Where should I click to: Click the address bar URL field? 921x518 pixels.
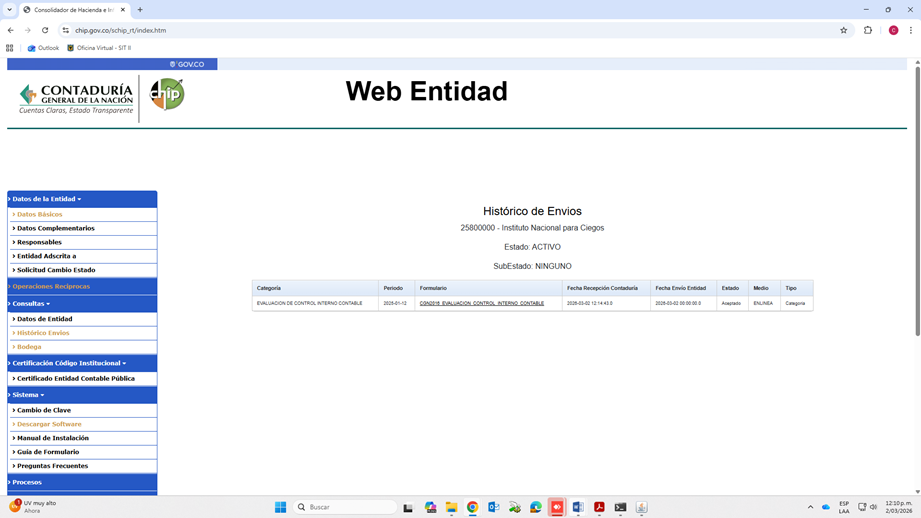point(452,30)
